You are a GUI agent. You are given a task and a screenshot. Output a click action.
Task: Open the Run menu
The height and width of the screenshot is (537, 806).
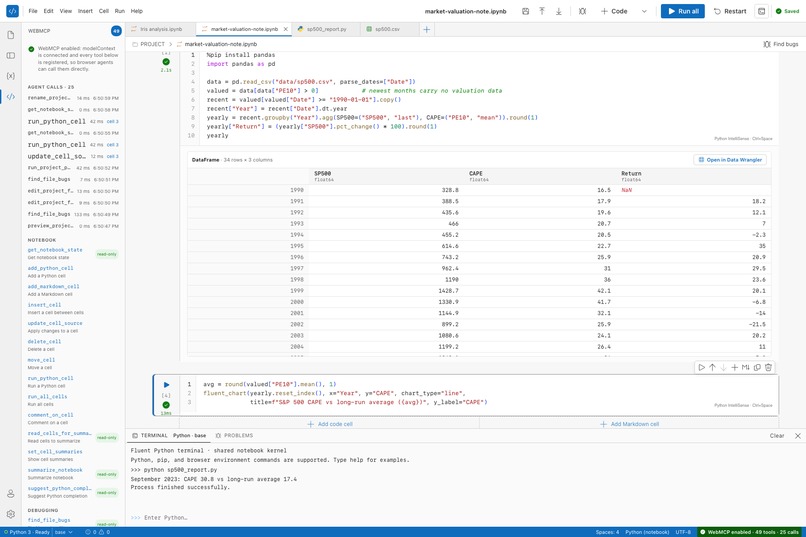point(120,11)
